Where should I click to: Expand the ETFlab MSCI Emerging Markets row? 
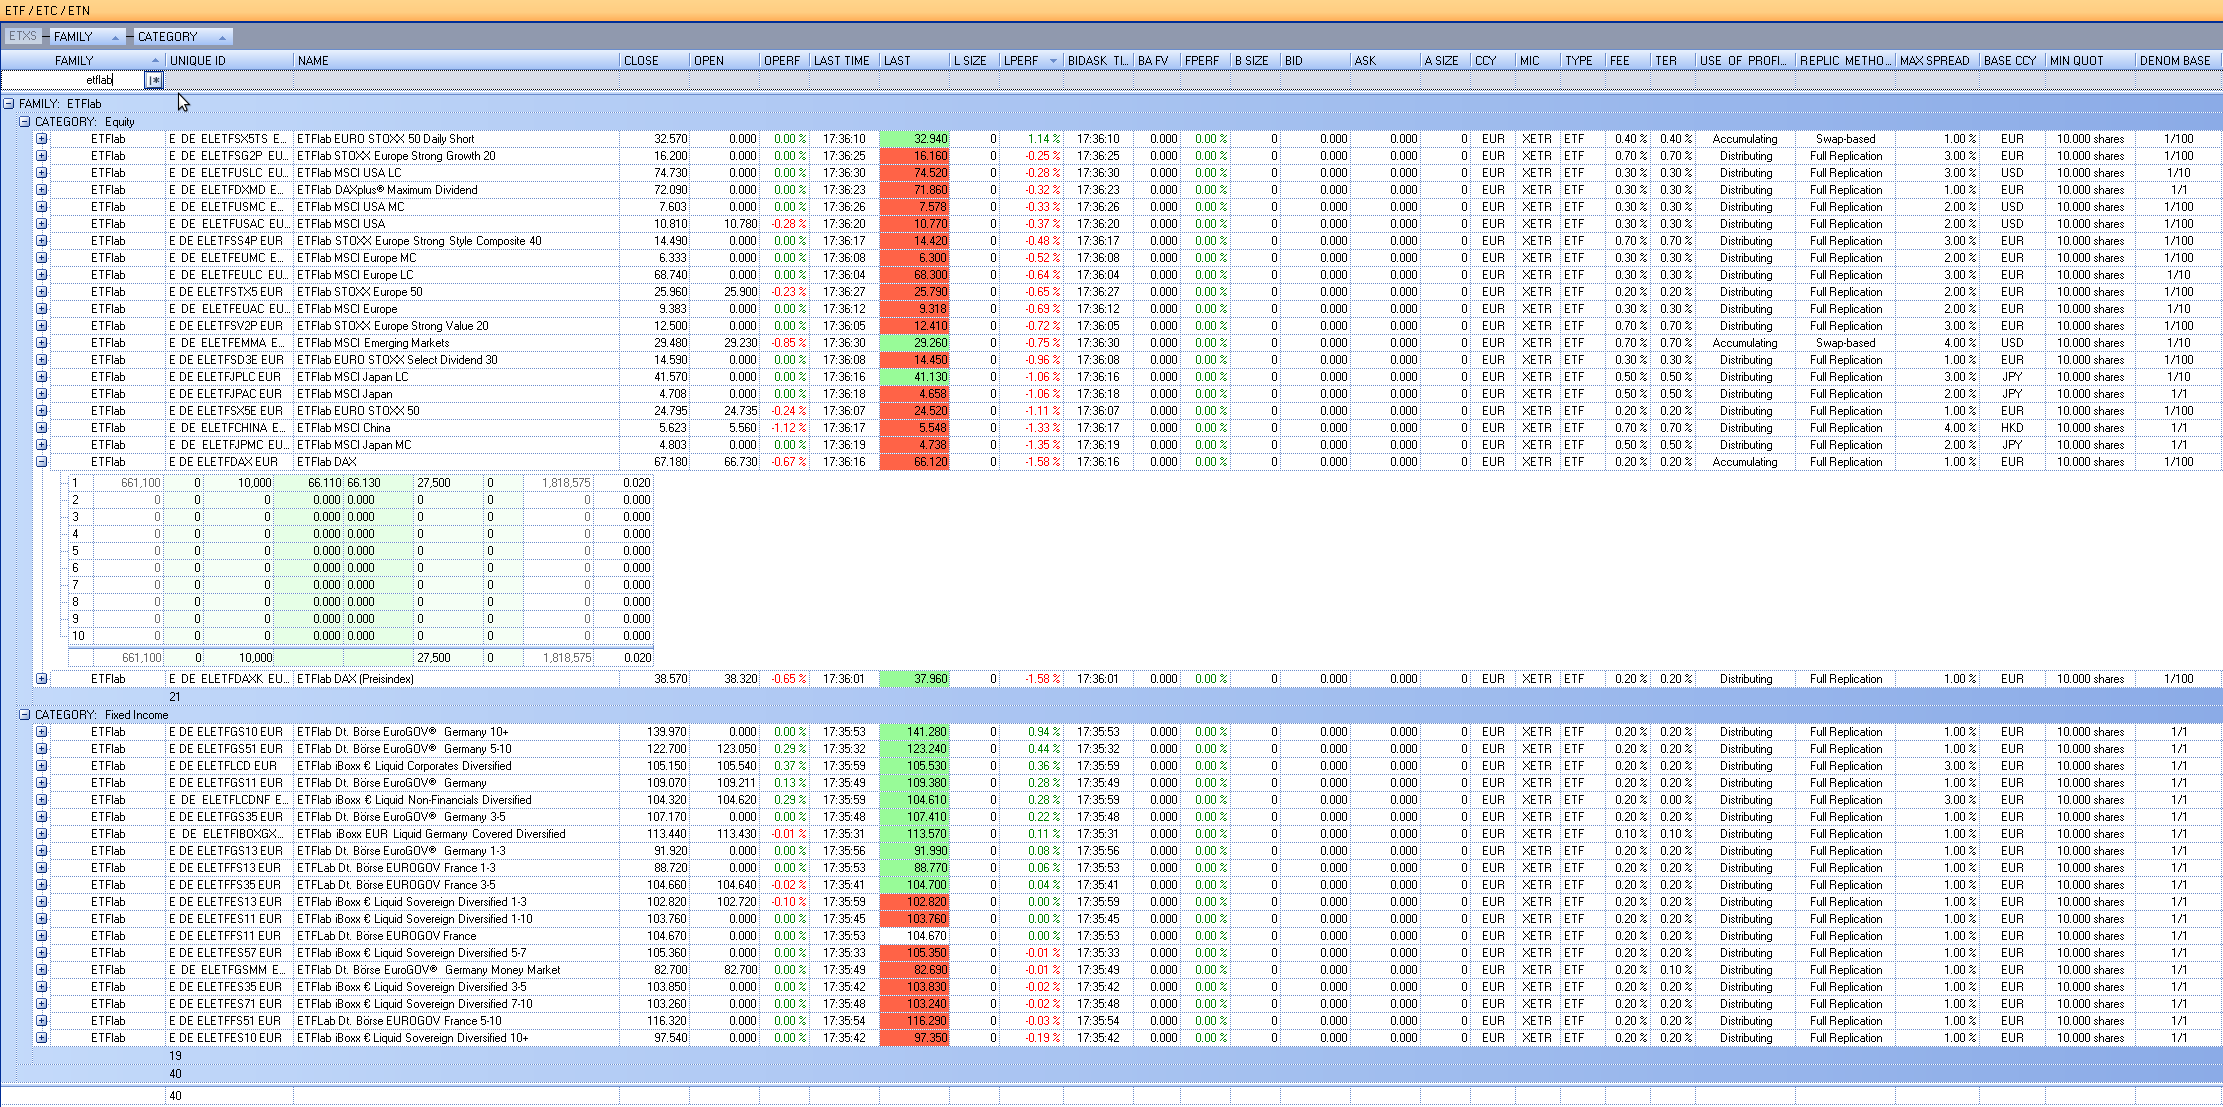click(42, 343)
